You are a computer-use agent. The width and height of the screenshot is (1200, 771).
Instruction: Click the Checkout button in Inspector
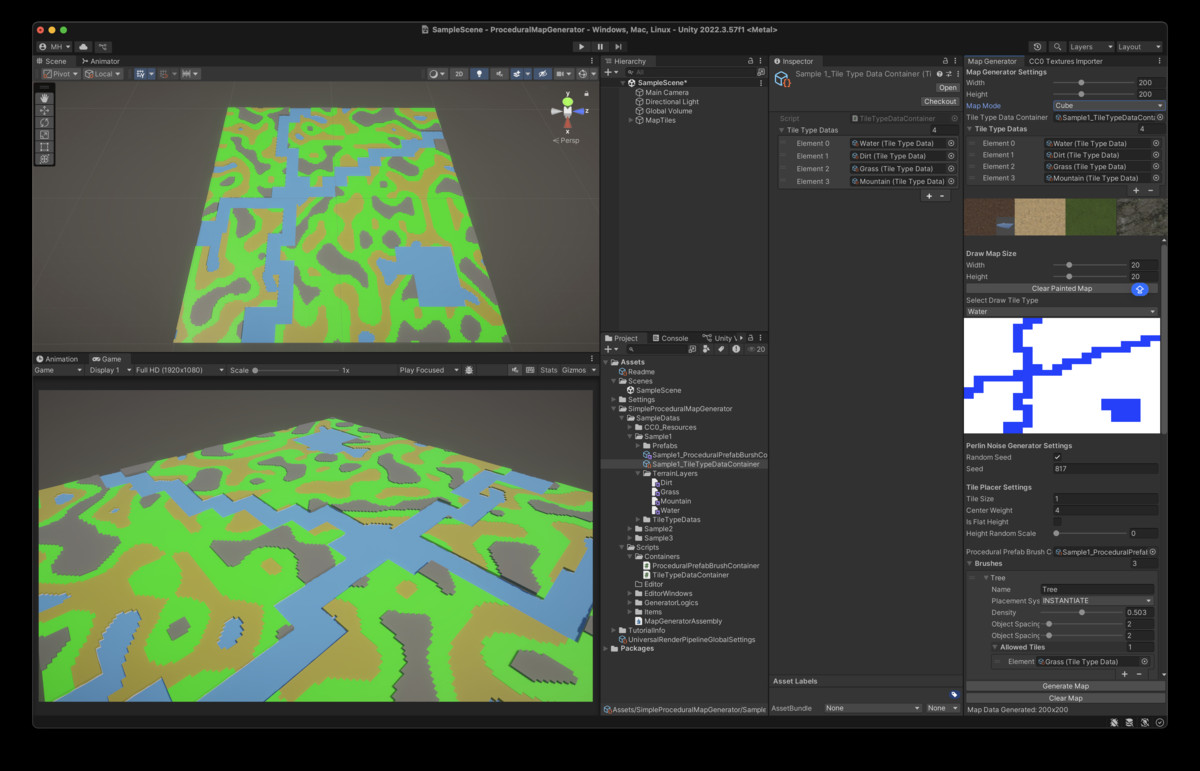click(940, 102)
